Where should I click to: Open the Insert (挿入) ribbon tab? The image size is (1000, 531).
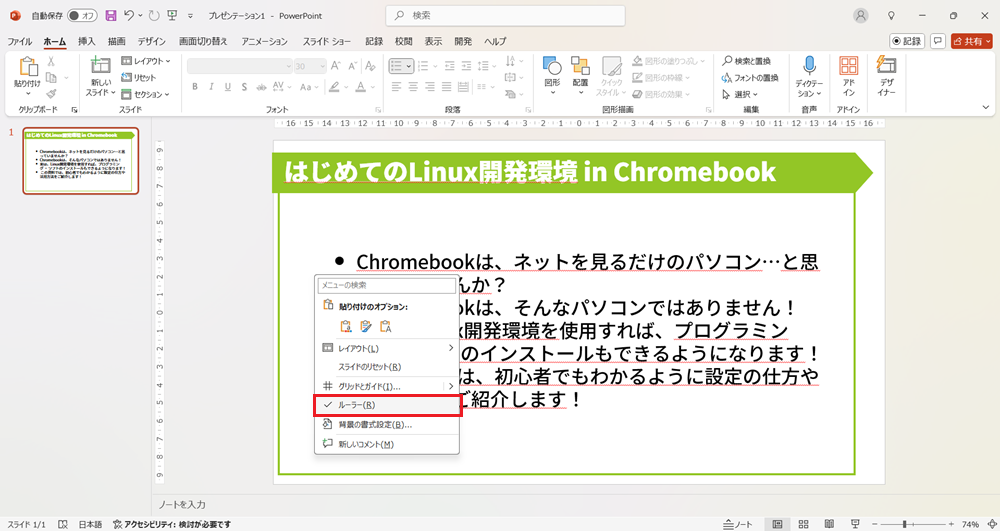(87, 41)
